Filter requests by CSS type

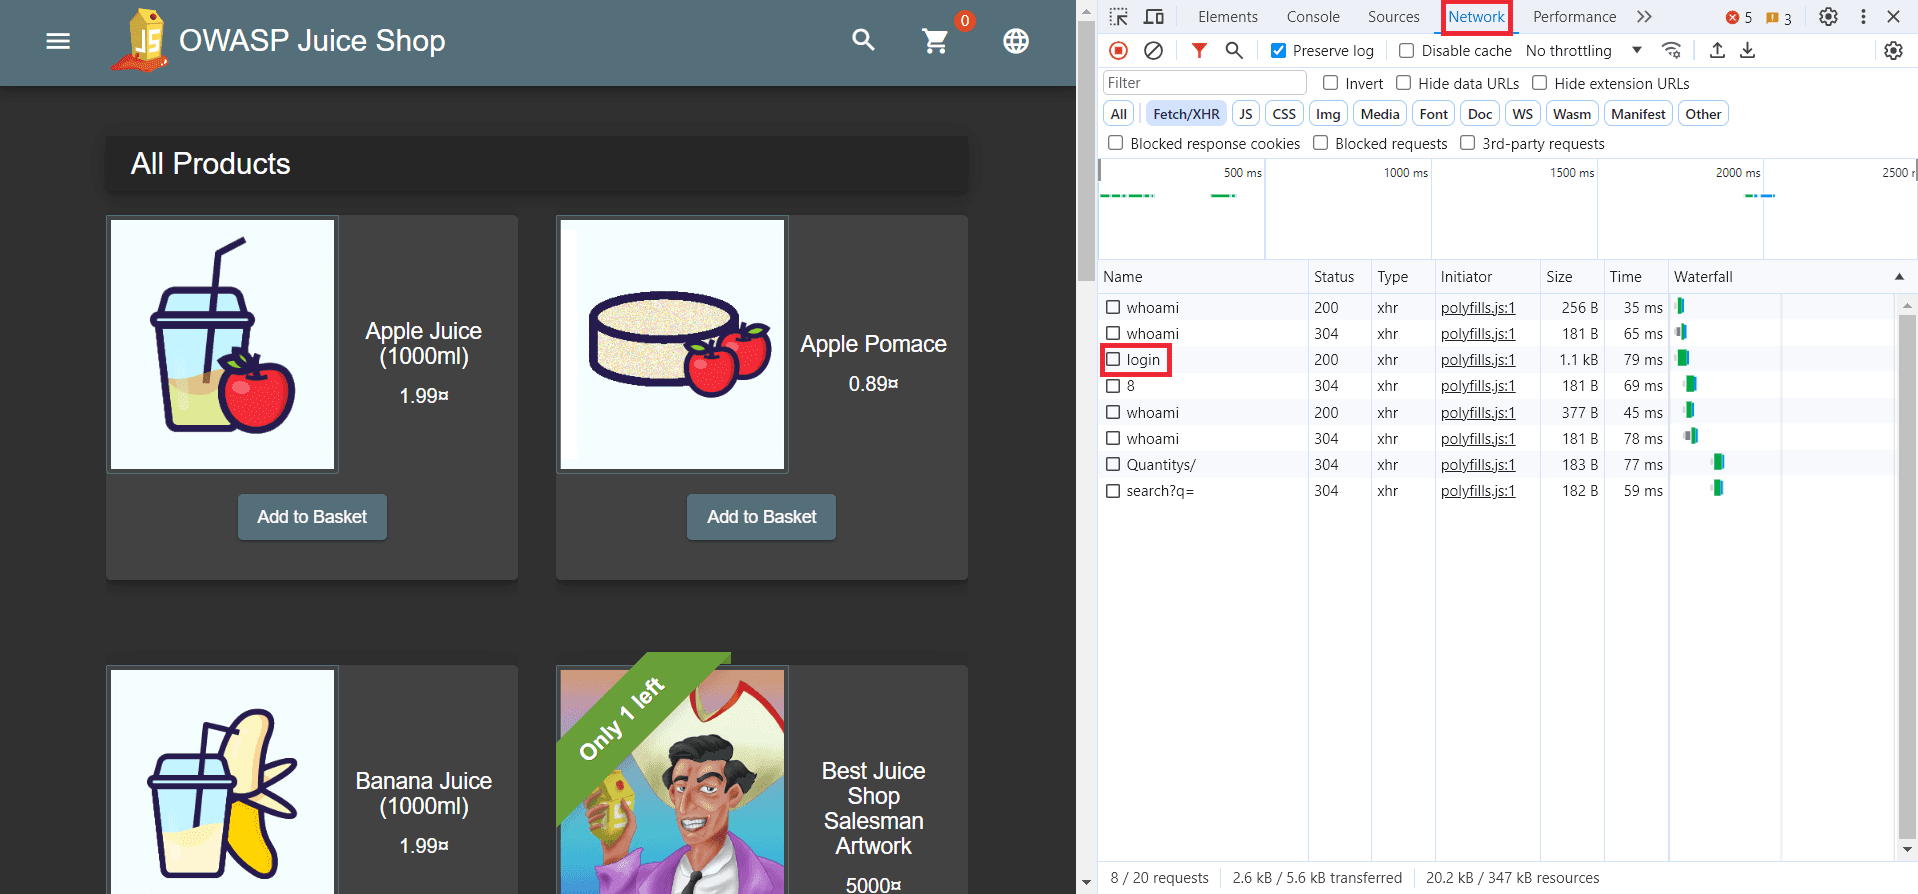point(1284,114)
